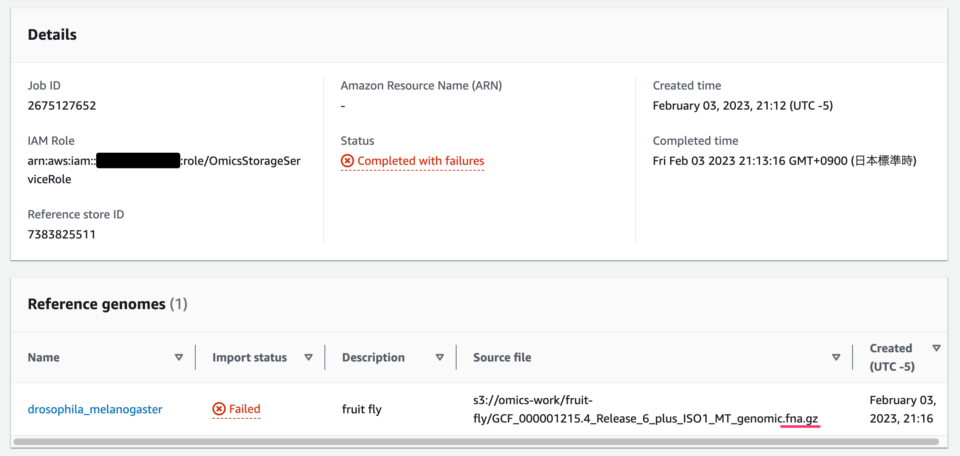Image resolution: width=960 pixels, height=456 pixels.
Task: Click the Completed with failures status
Action: click(x=421, y=161)
